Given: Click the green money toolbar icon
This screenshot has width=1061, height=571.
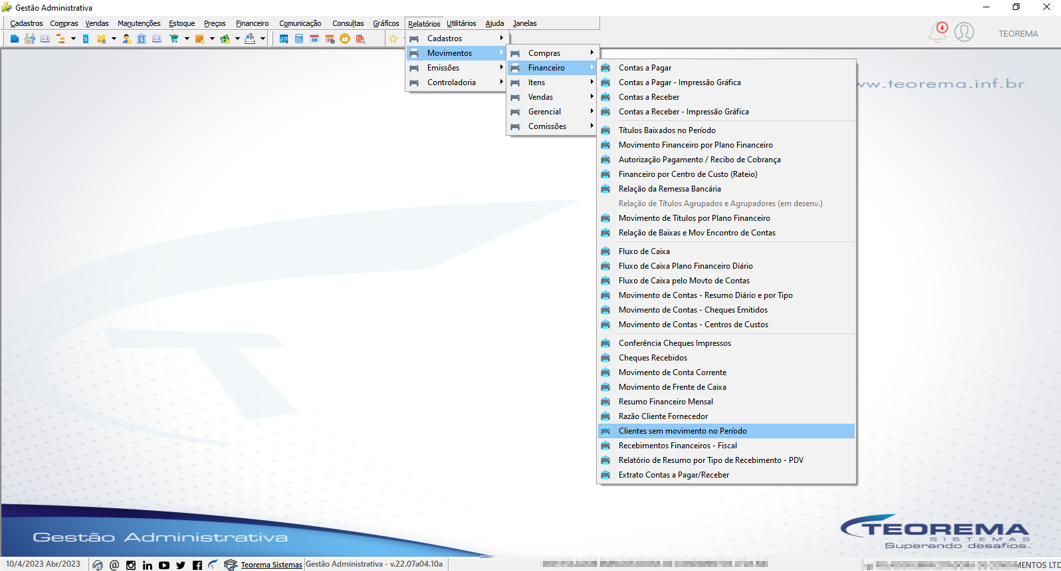Looking at the screenshot, I should click(x=225, y=39).
